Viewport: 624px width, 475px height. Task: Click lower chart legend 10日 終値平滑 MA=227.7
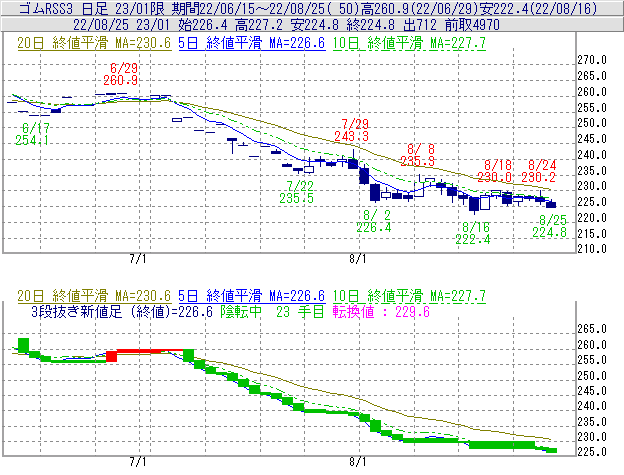pyautogui.click(x=409, y=296)
